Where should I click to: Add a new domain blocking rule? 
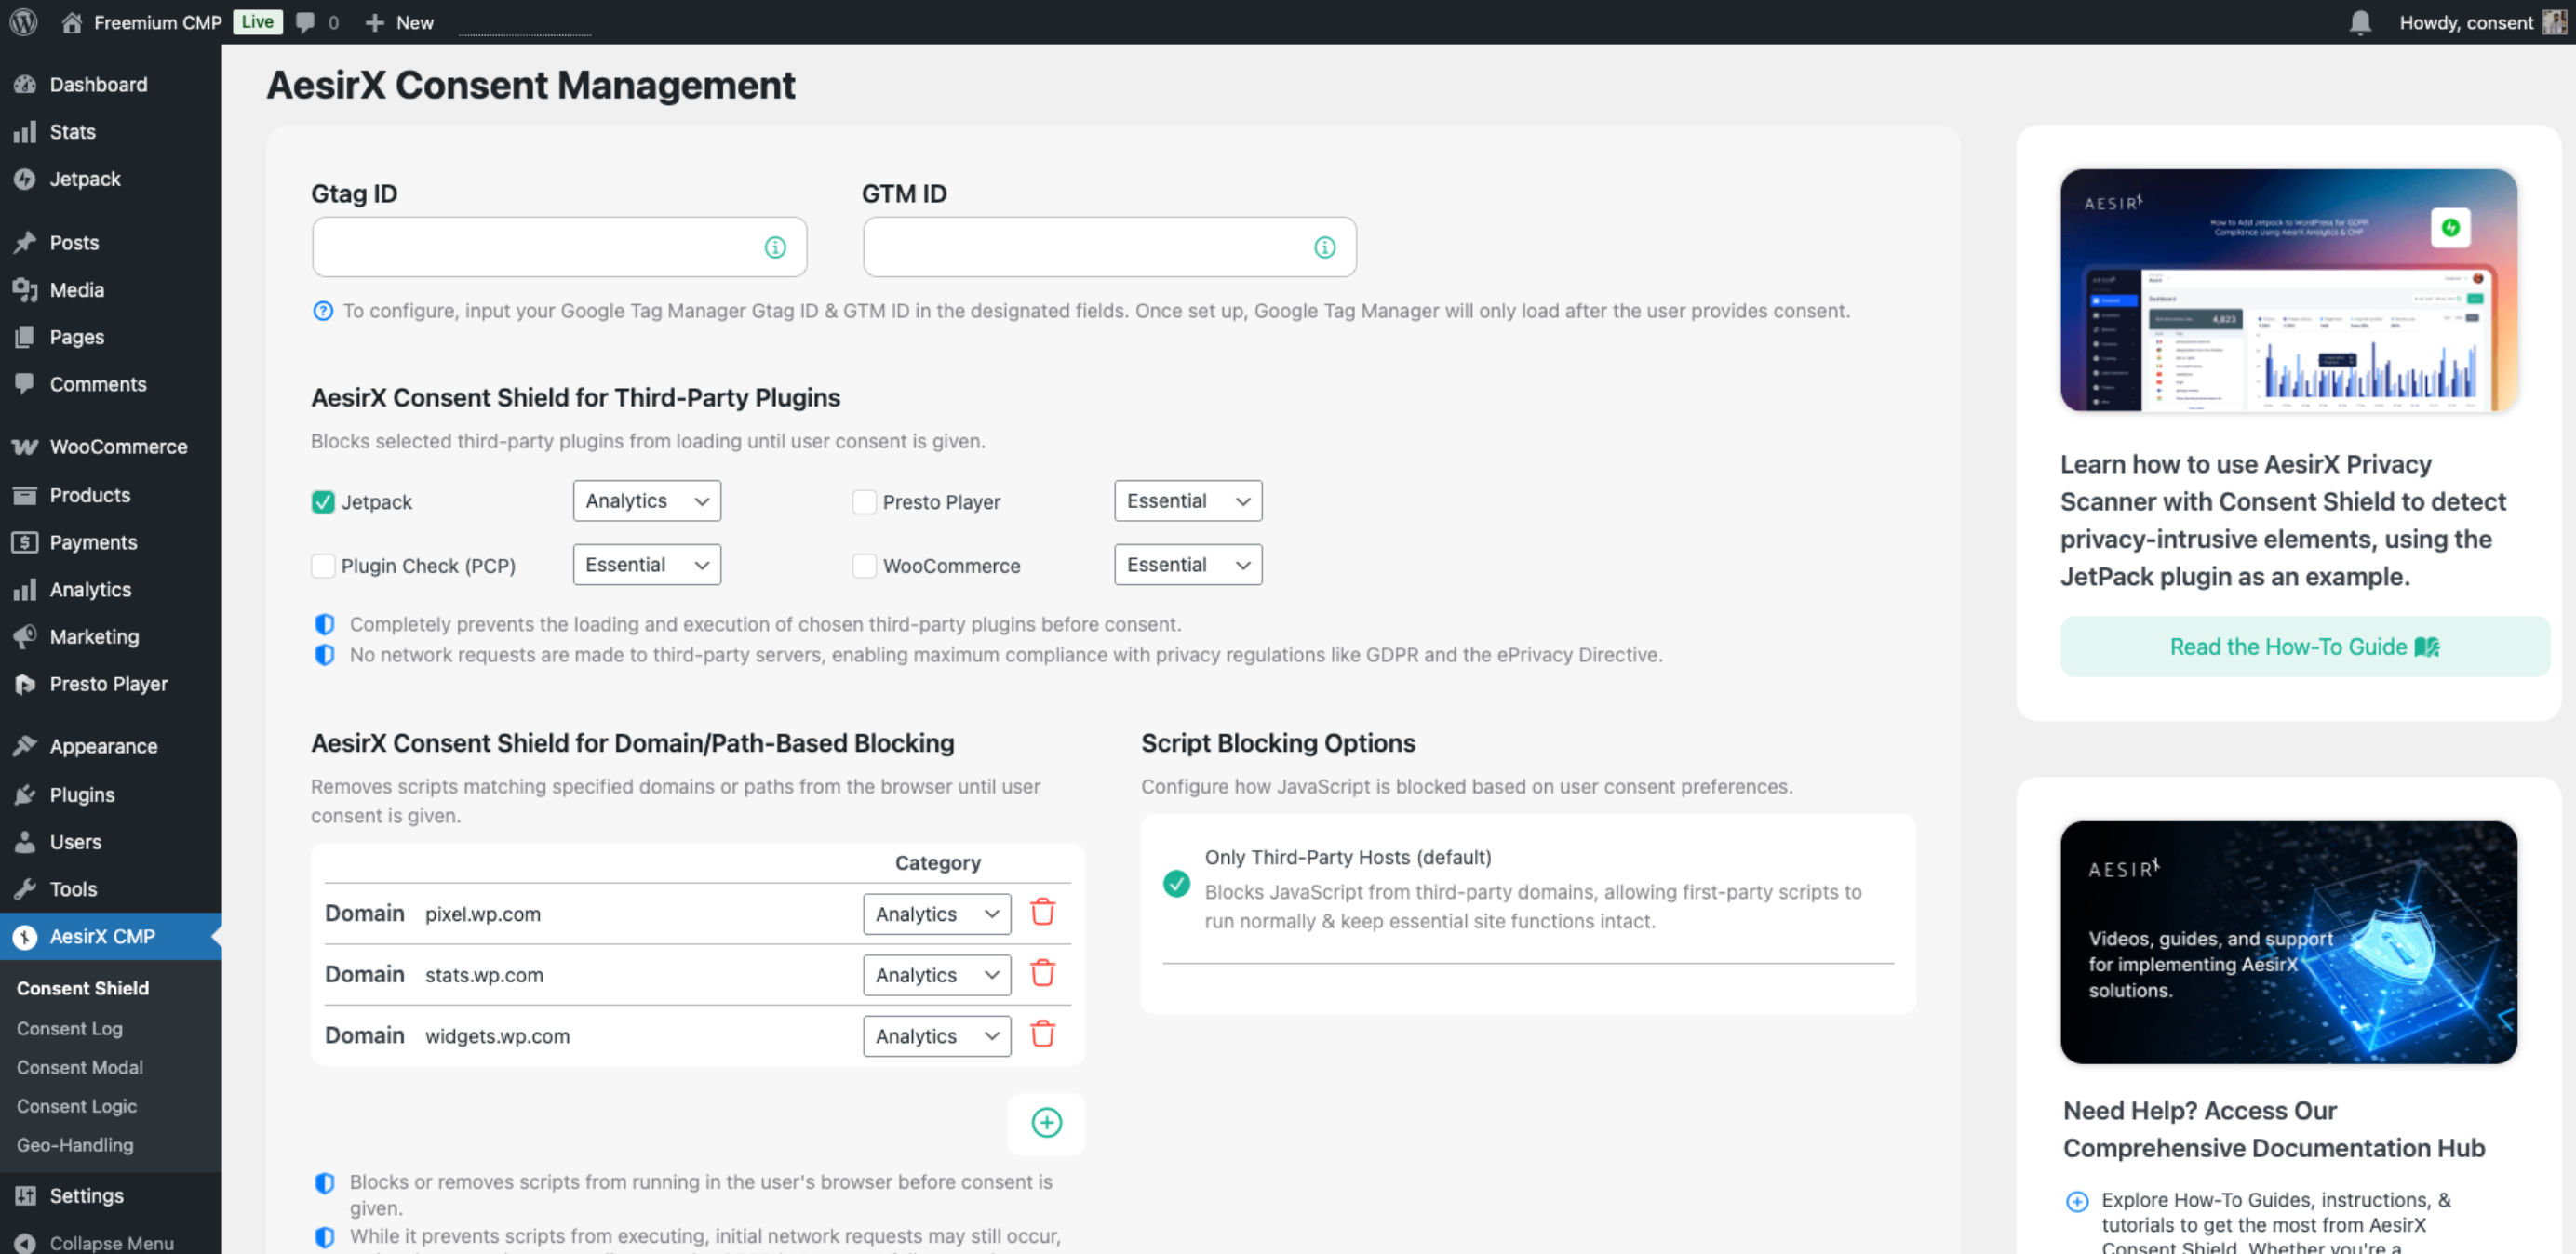pos(1045,1123)
